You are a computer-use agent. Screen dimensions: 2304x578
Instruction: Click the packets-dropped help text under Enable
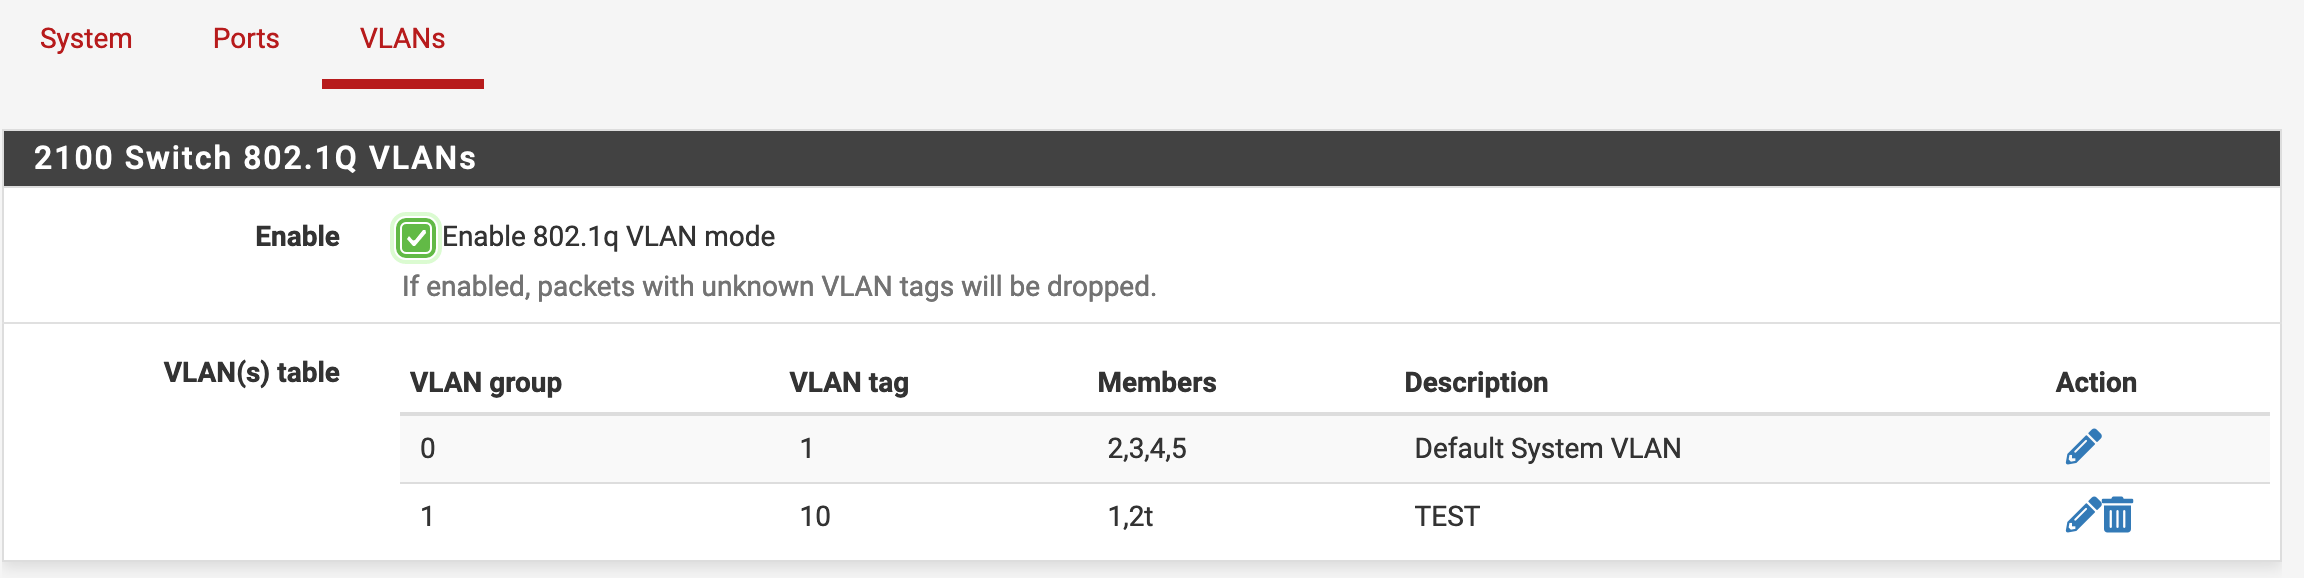point(779,287)
